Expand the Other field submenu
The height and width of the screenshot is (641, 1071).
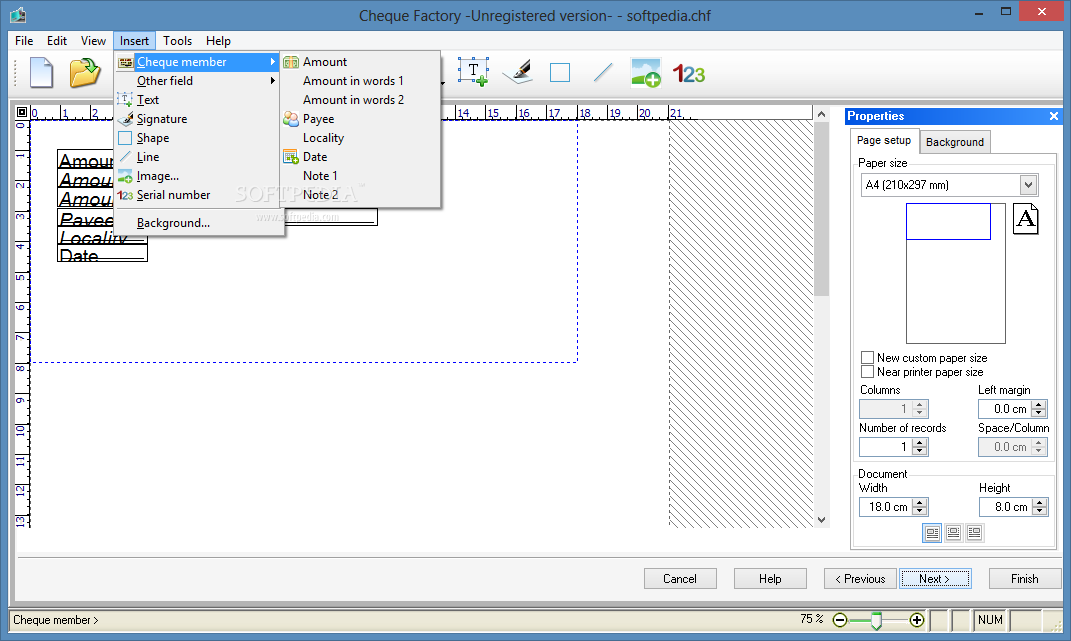pyautogui.click(x=199, y=81)
